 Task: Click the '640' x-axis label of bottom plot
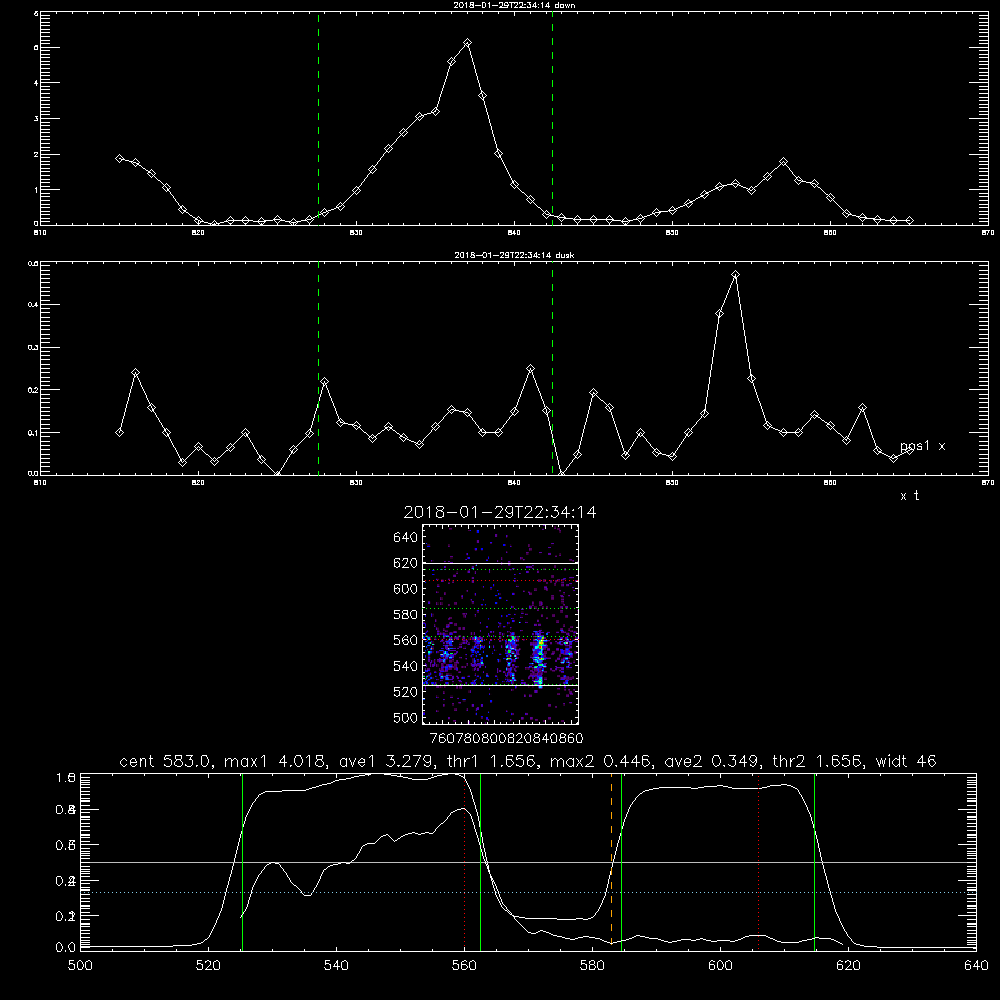(976, 966)
